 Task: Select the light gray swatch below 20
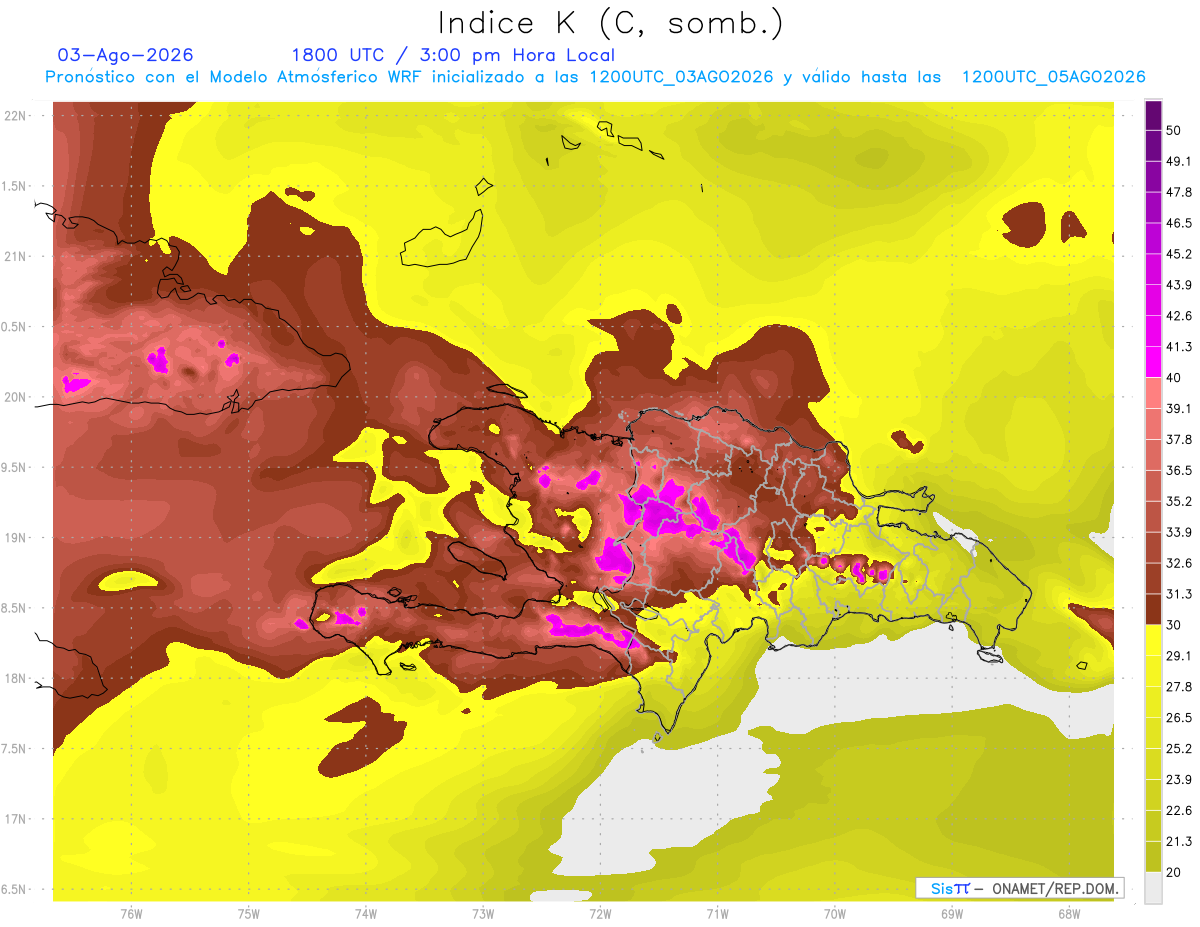click(x=1153, y=887)
